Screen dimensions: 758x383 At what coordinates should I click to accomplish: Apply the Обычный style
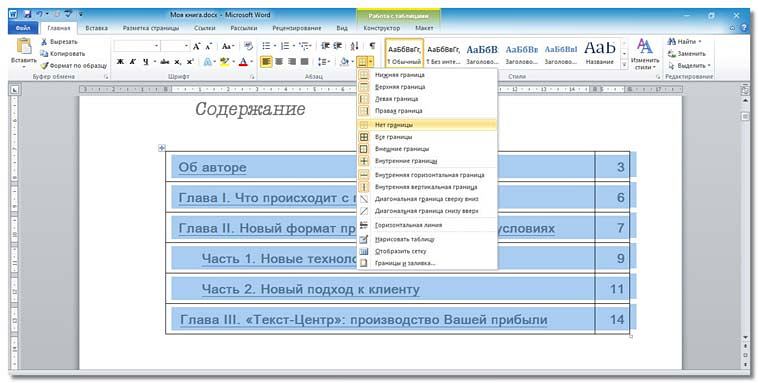pos(404,54)
